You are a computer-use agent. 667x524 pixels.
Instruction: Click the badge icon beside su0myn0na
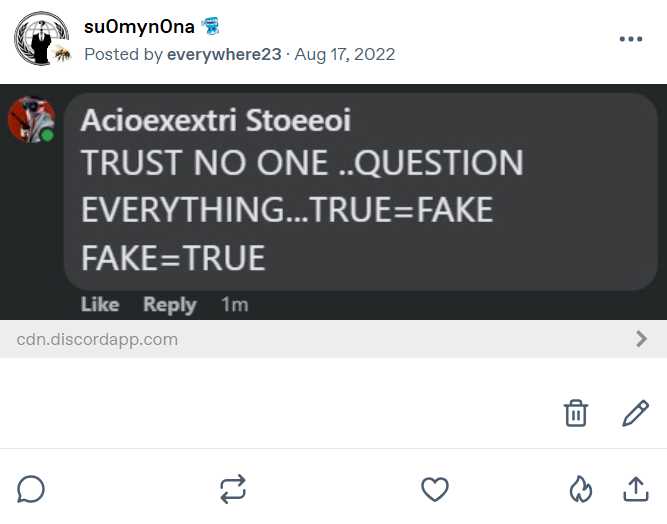click(x=210, y=26)
